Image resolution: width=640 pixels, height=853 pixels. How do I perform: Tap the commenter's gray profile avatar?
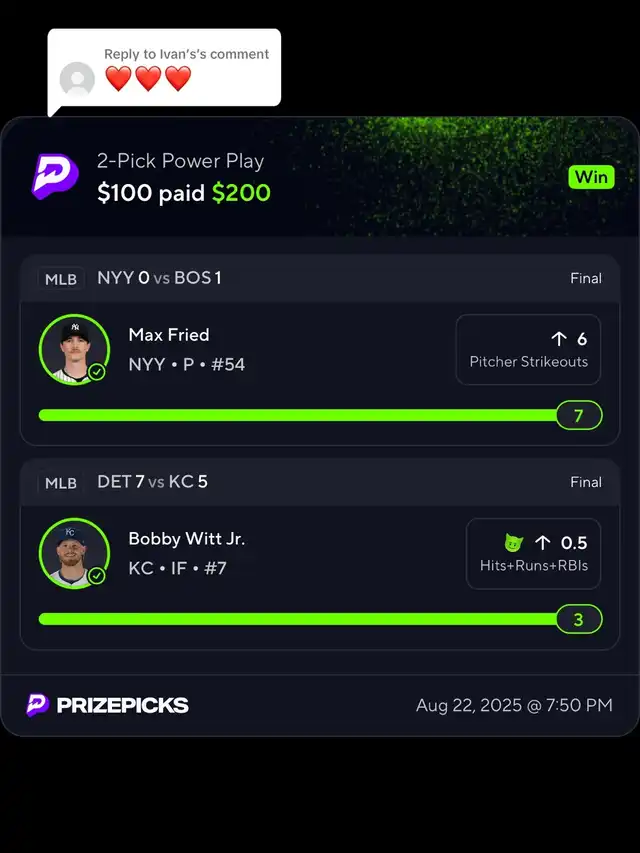pos(78,79)
